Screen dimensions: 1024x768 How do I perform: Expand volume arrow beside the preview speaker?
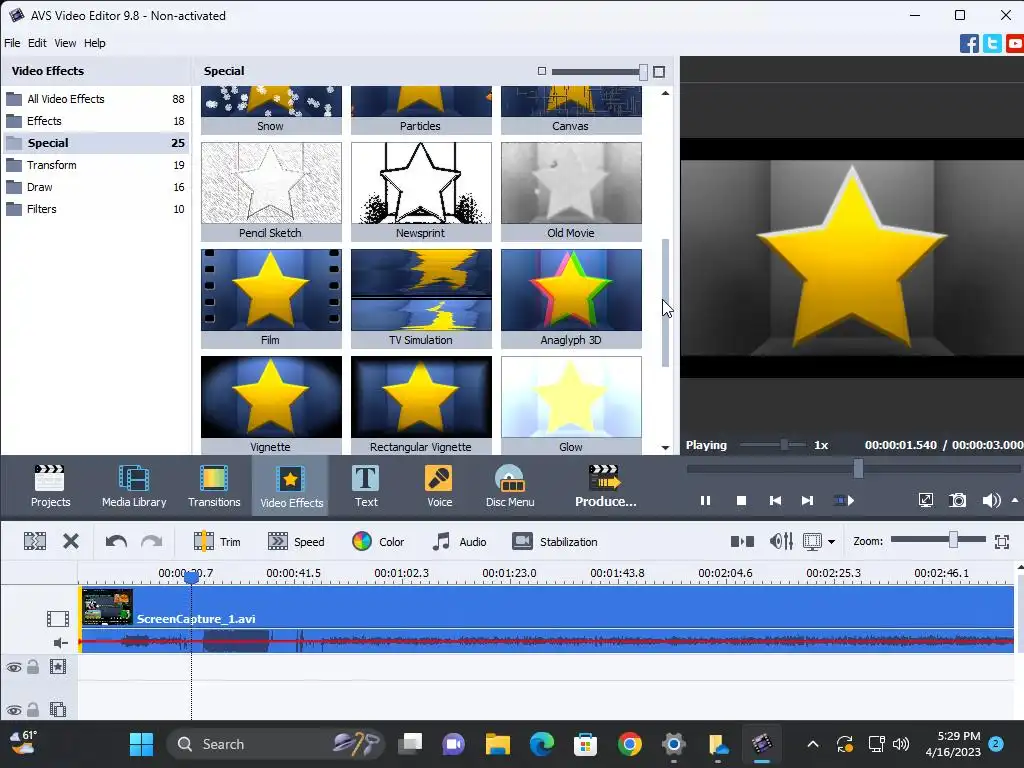coord(1015,500)
